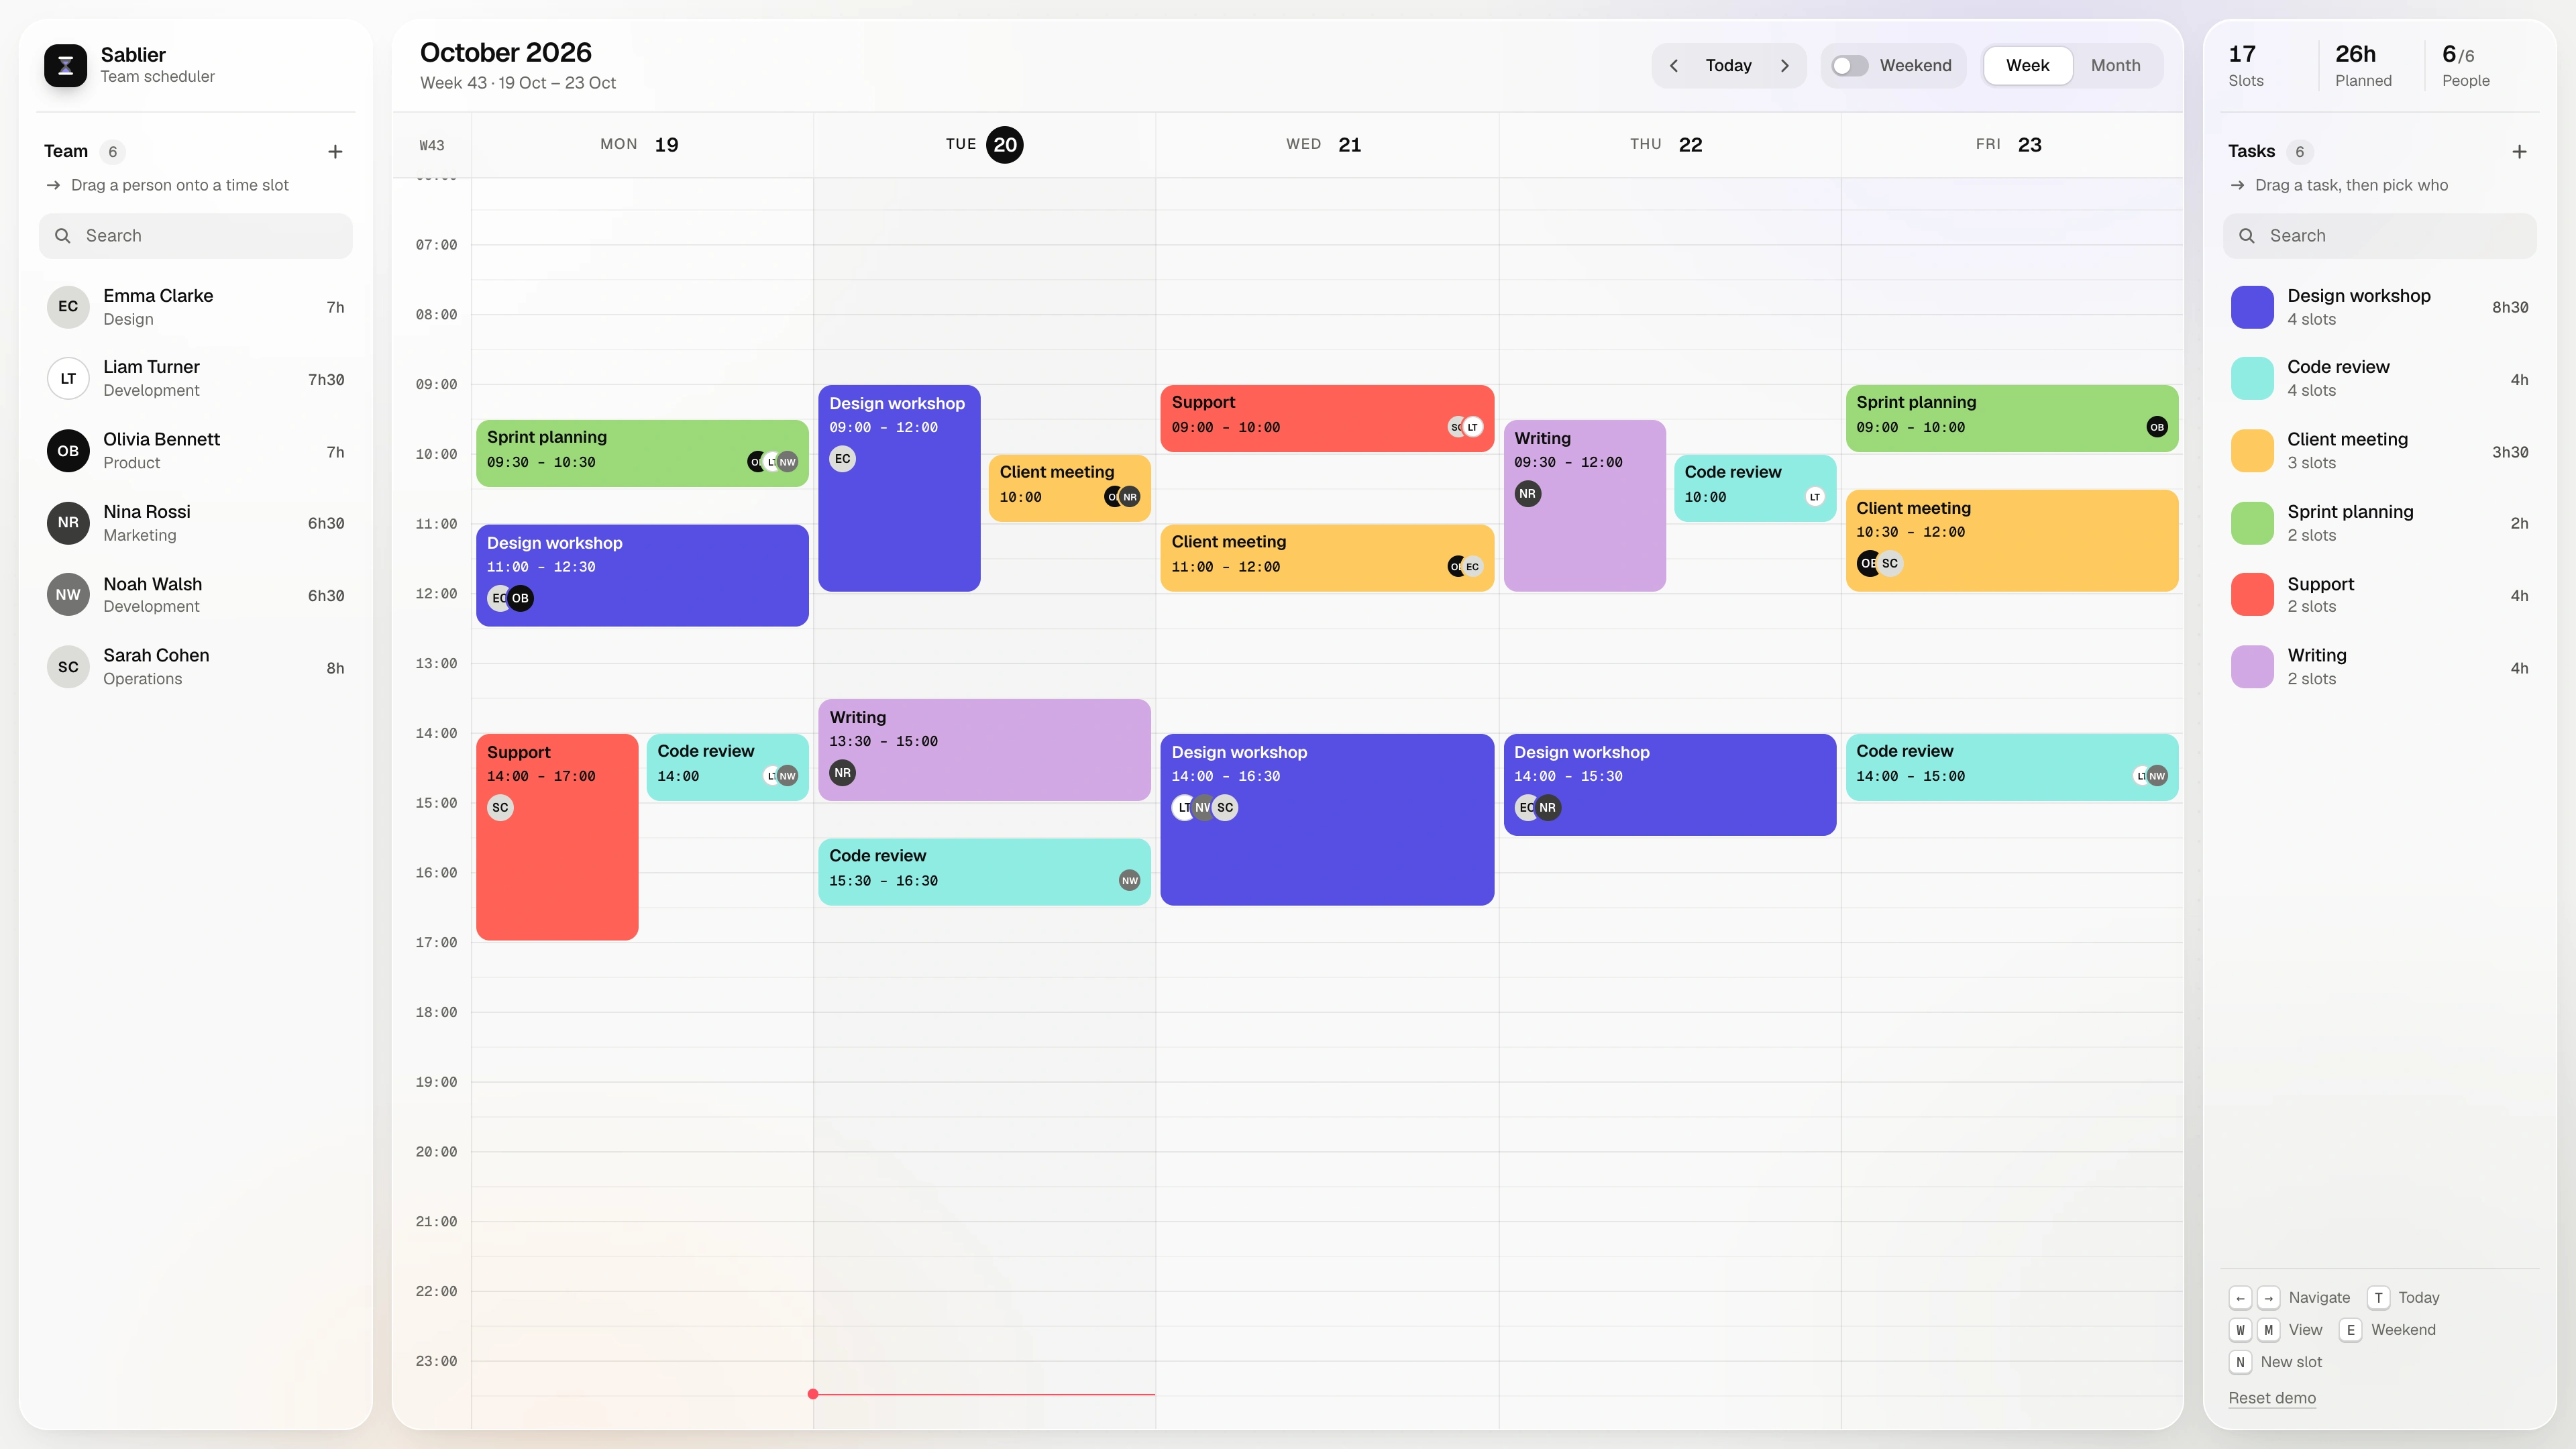
Task: Click the T key hint for Today
Action: (2379, 1298)
